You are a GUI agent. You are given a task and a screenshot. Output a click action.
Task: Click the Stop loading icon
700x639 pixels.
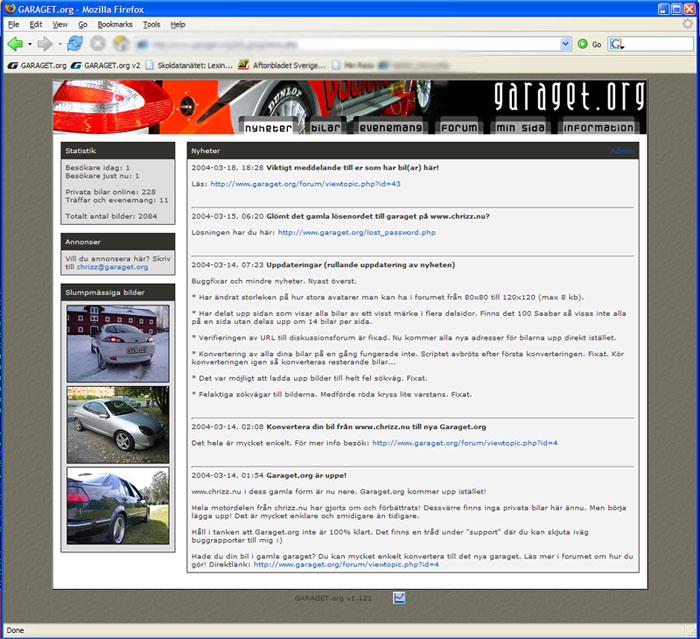[98, 44]
